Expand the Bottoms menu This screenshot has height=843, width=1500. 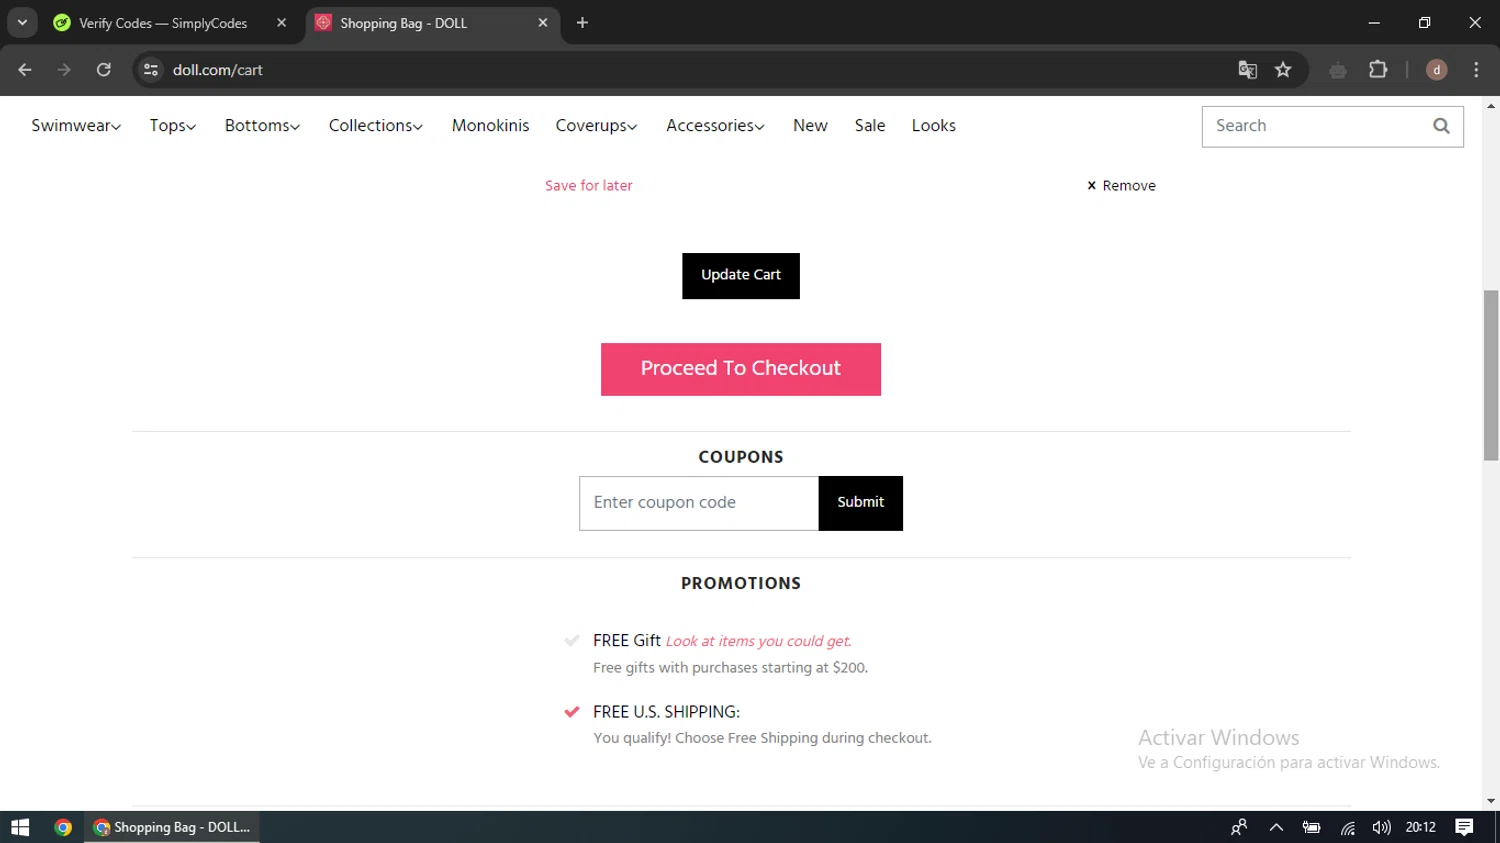(262, 125)
